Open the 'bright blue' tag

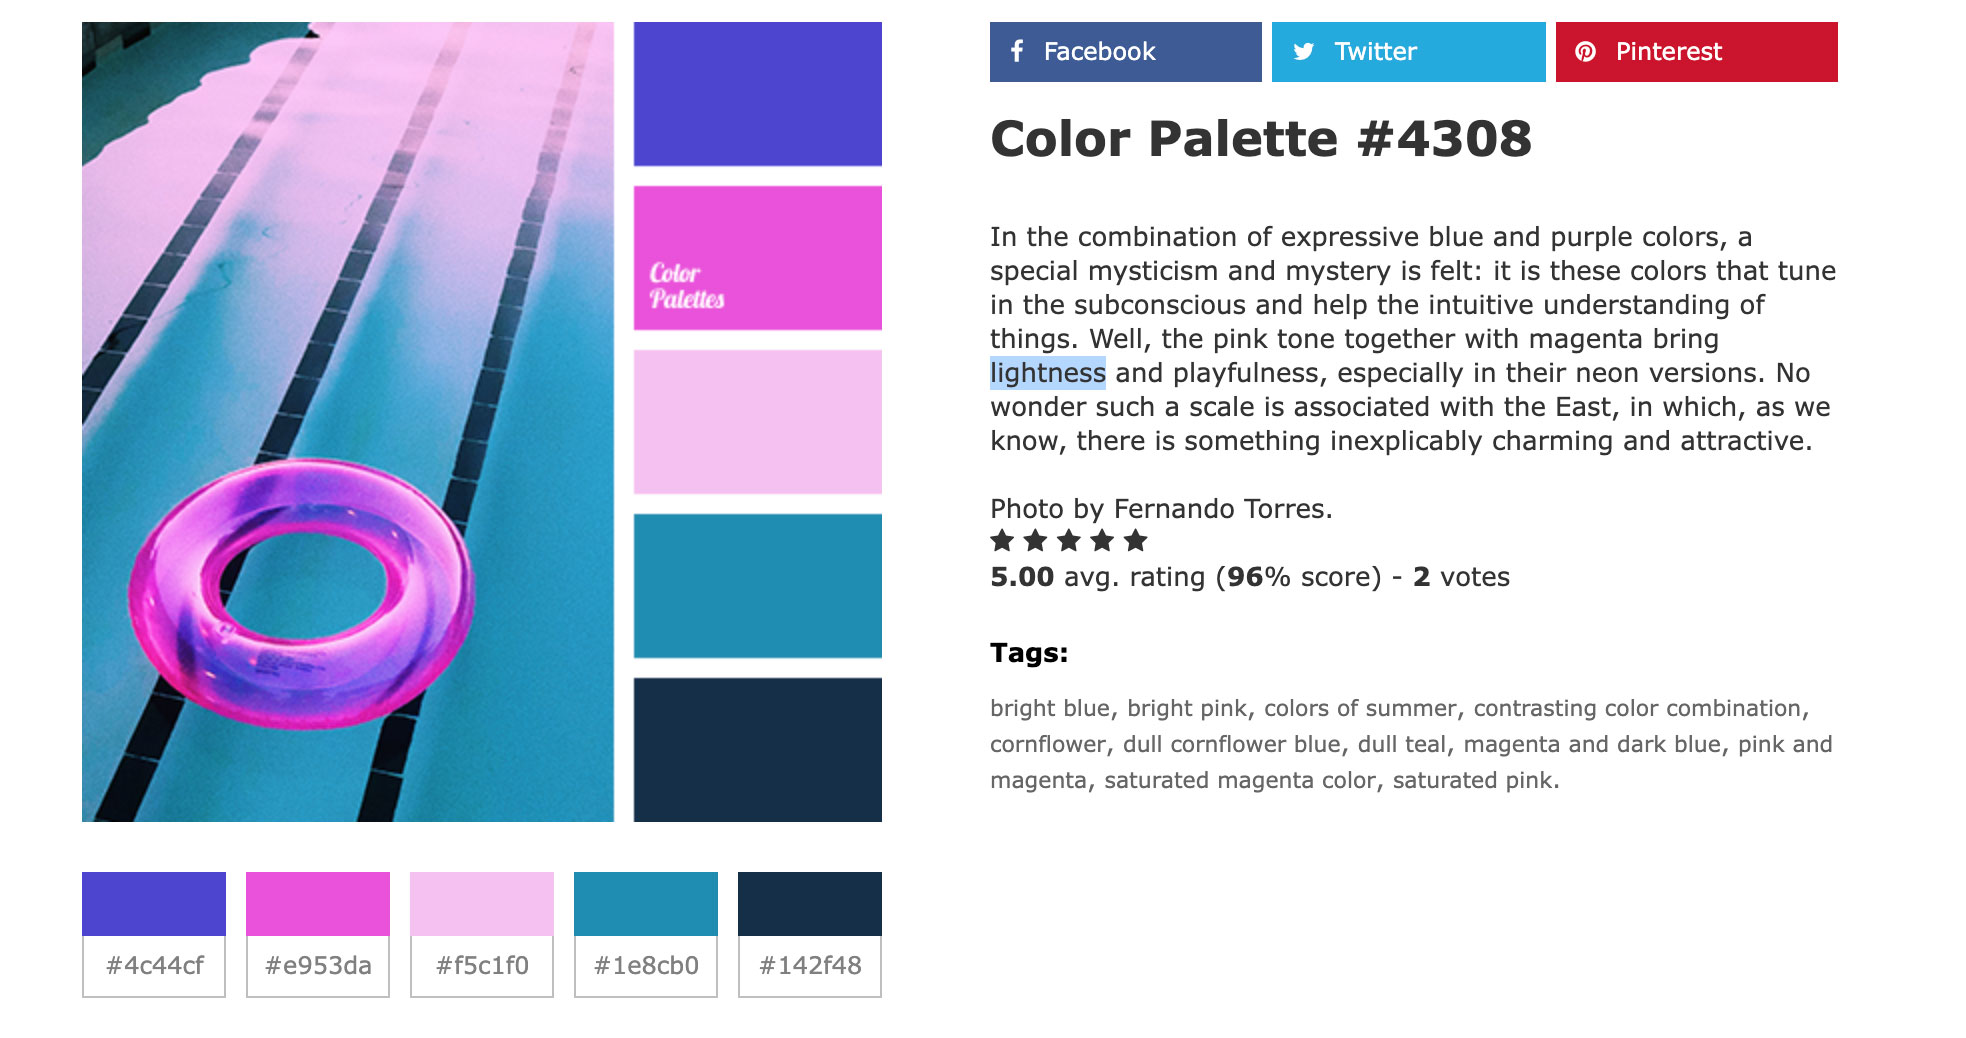[1049, 708]
